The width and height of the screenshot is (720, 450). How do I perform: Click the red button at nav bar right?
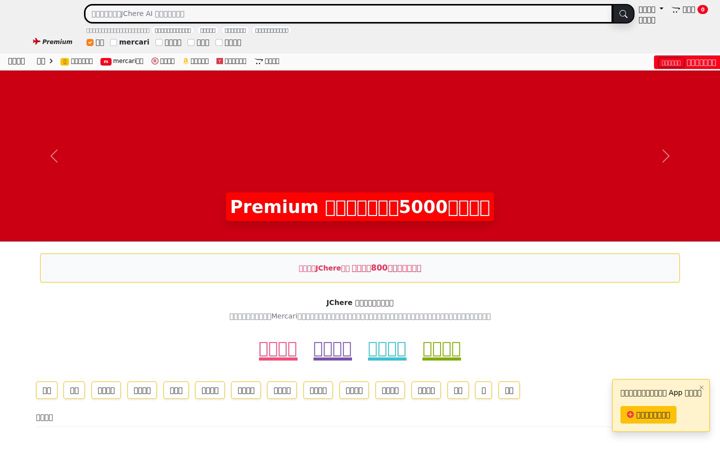coord(687,62)
